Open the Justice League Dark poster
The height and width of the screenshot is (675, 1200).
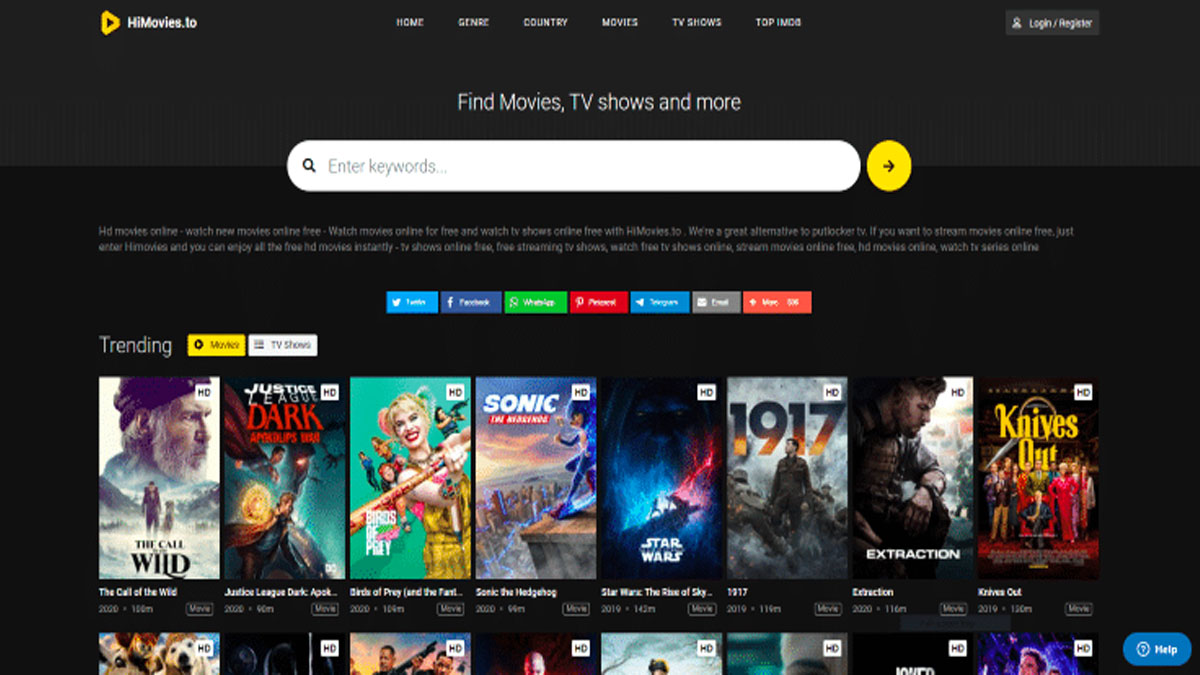point(285,478)
